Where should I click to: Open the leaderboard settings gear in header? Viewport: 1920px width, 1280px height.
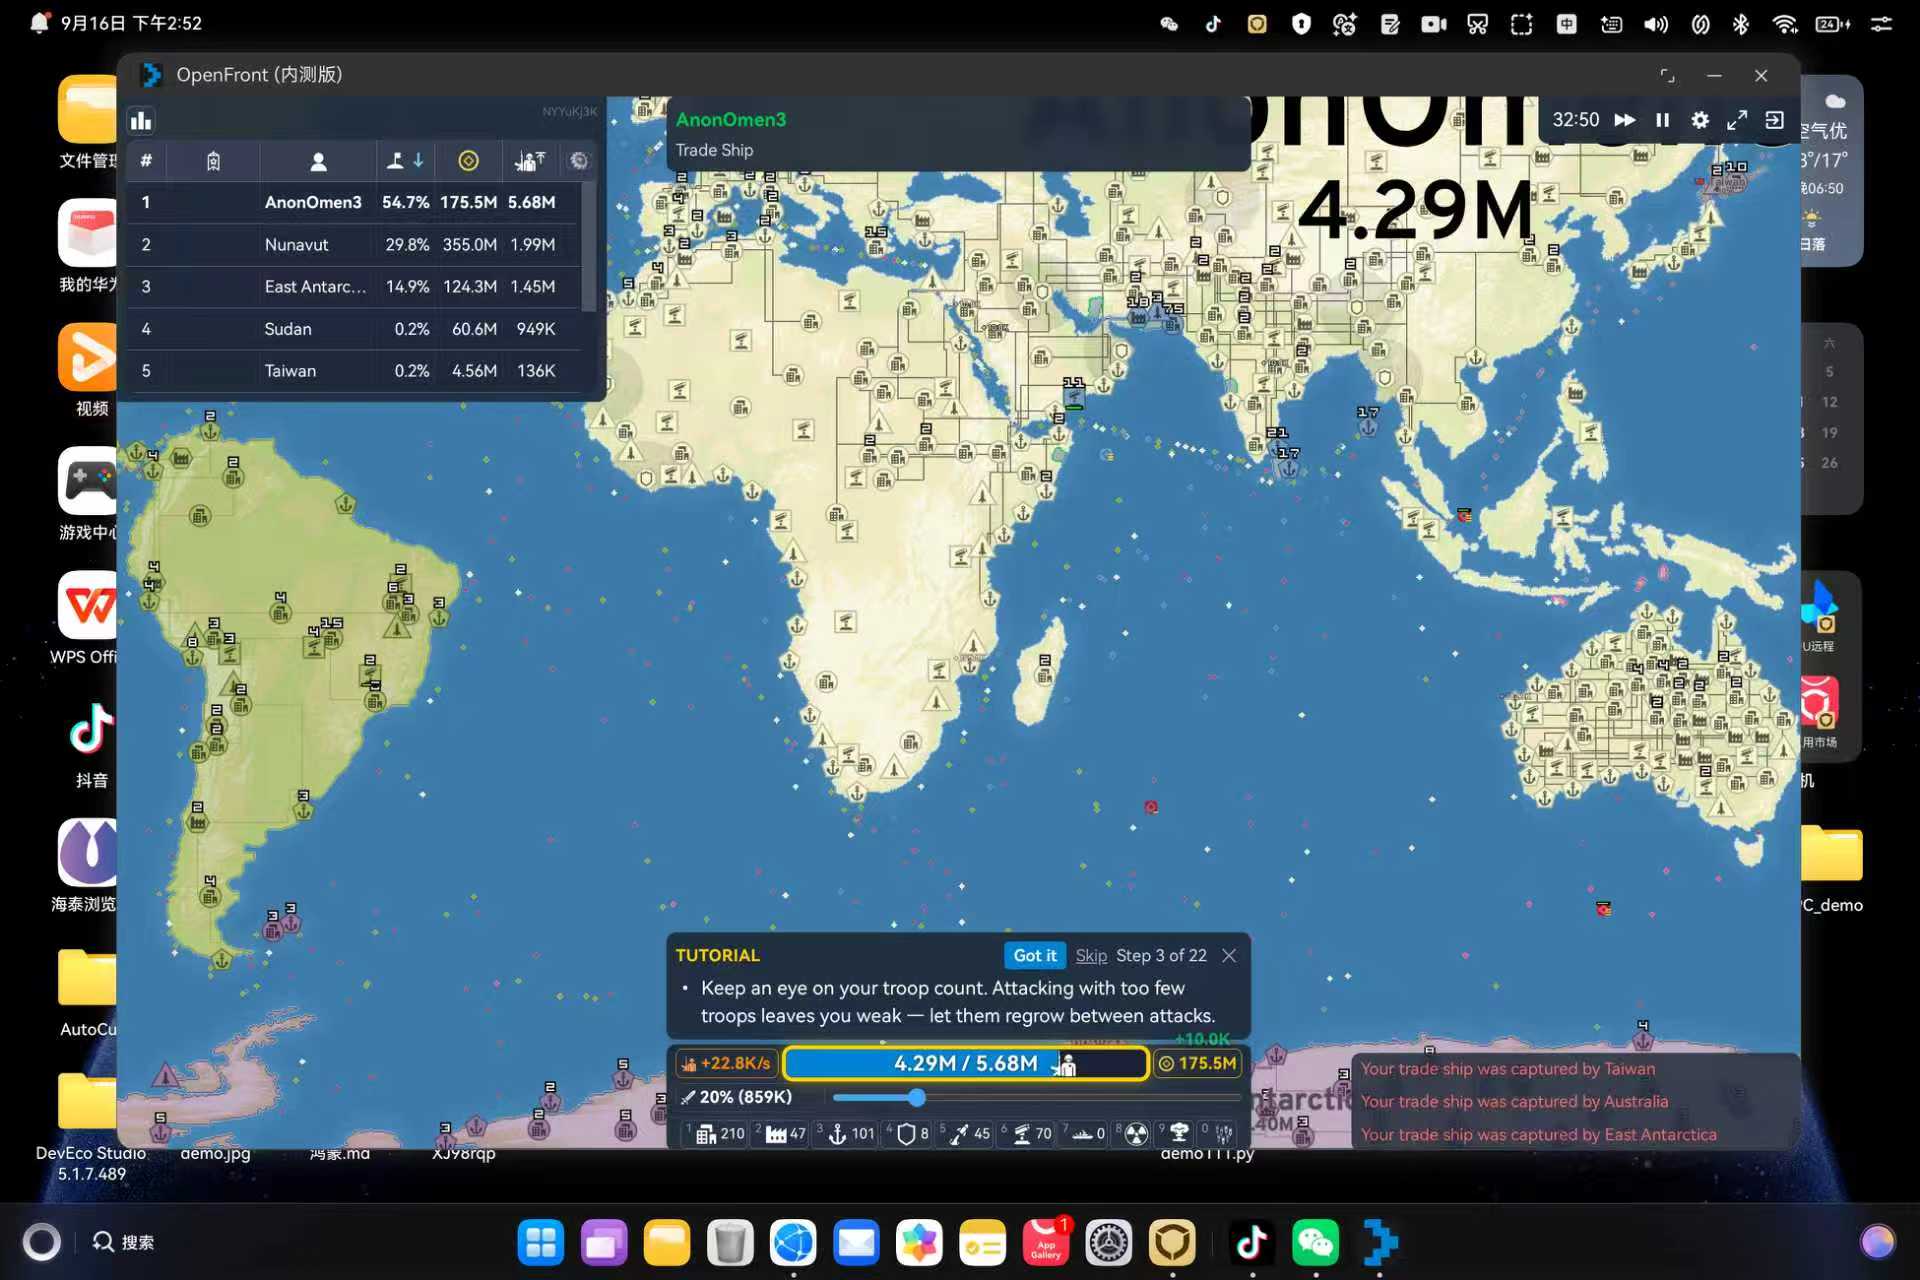(x=579, y=161)
